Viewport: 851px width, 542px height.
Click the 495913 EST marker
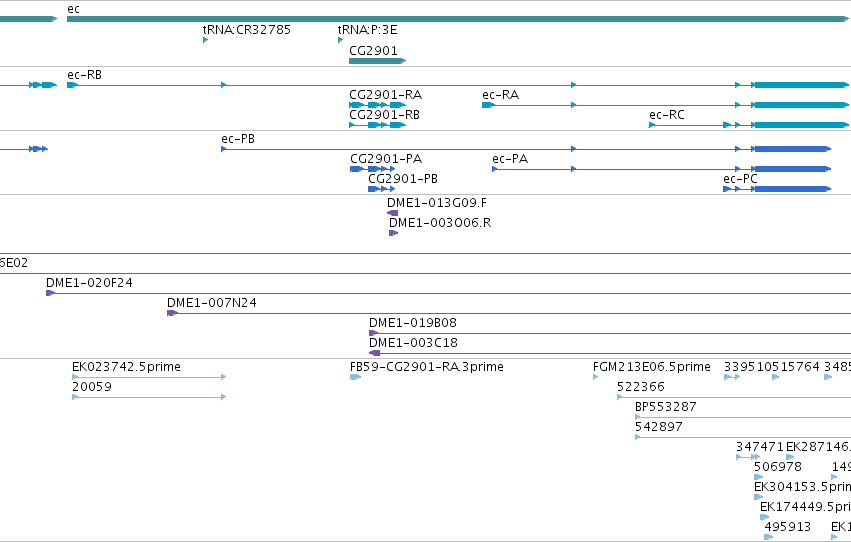pos(769,537)
